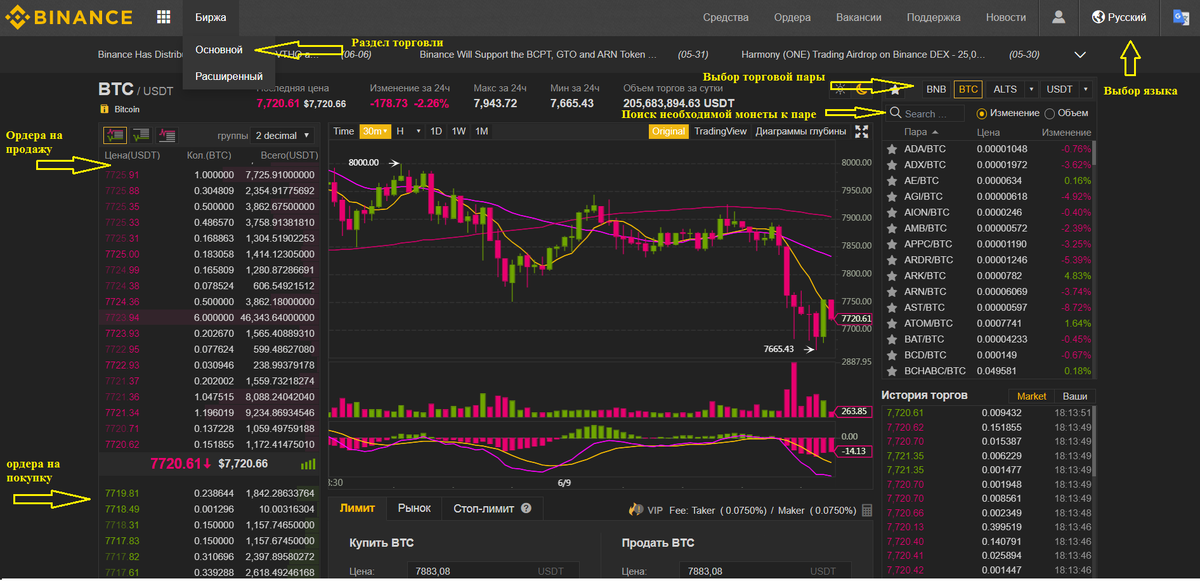This screenshot has width=1200, height=581.
Task: Open the Средства menu item
Action: [x=726, y=17]
